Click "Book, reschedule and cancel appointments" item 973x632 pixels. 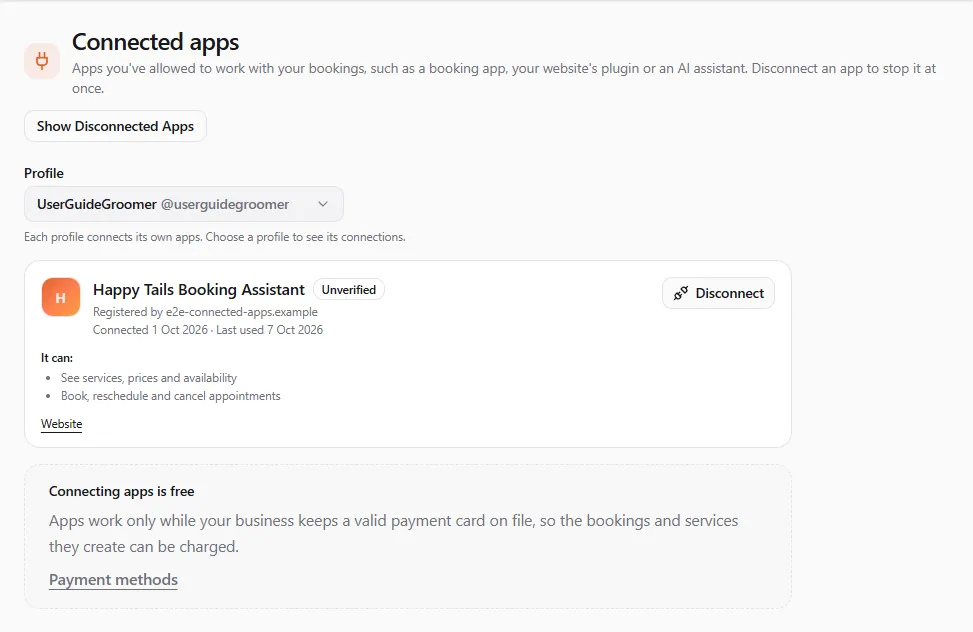pos(171,396)
